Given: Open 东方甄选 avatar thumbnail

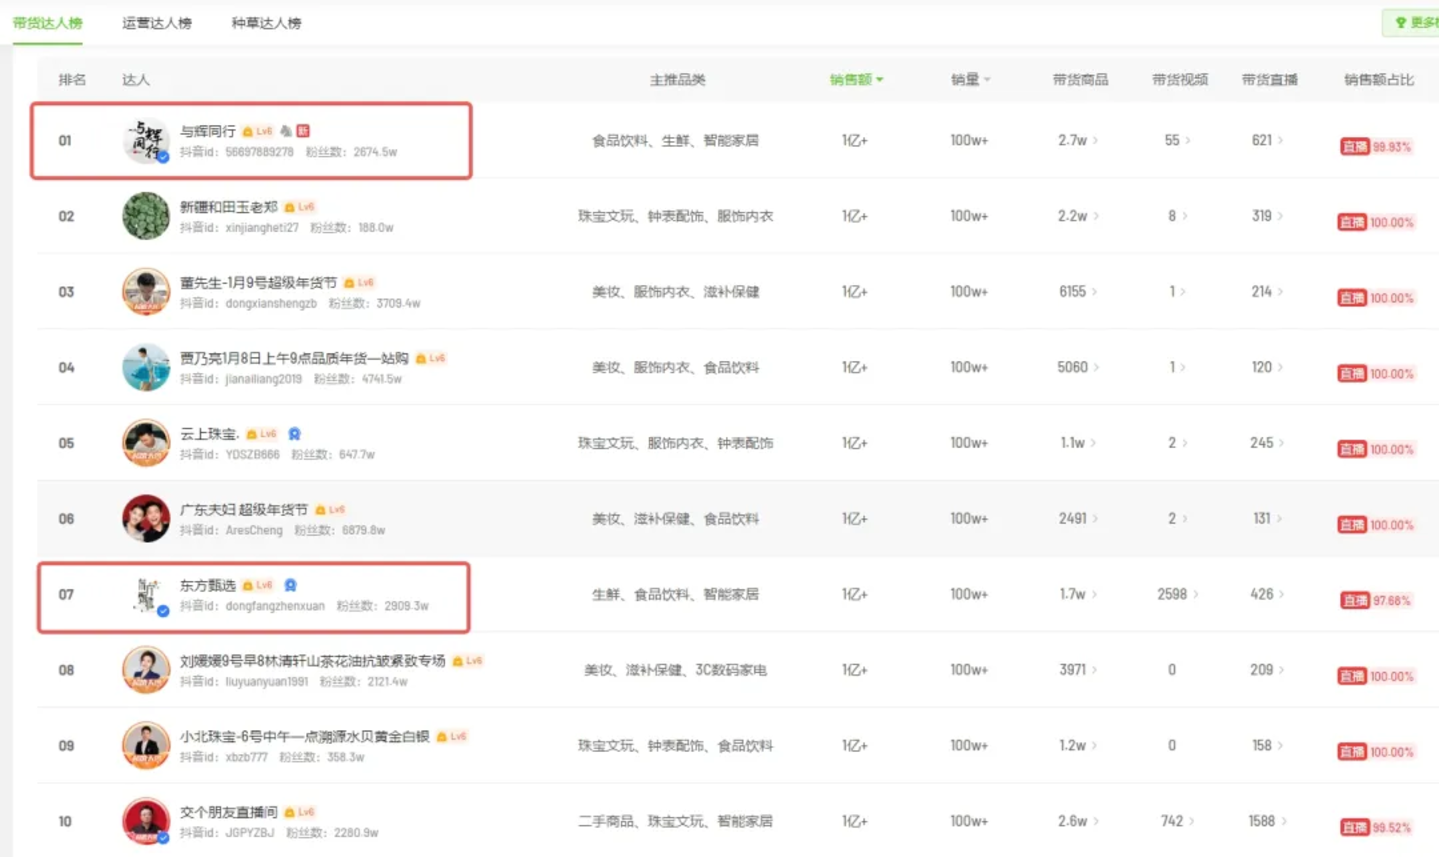Looking at the screenshot, I should click(146, 595).
